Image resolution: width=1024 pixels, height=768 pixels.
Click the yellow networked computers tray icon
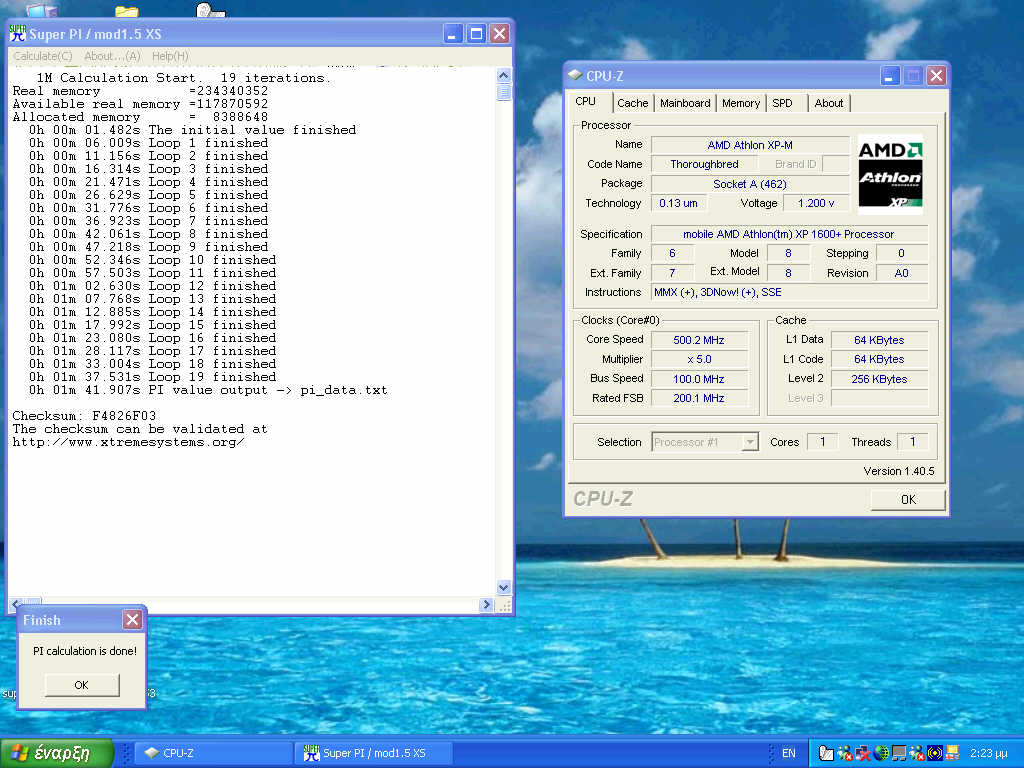click(x=953, y=753)
